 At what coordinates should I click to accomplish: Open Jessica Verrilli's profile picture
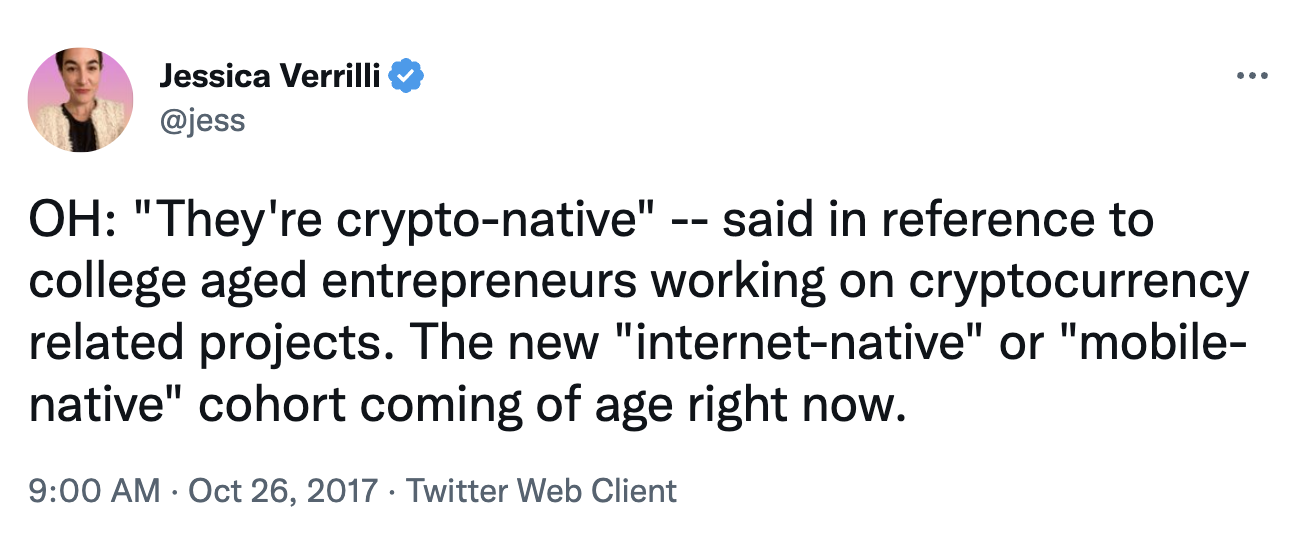(81, 100)
